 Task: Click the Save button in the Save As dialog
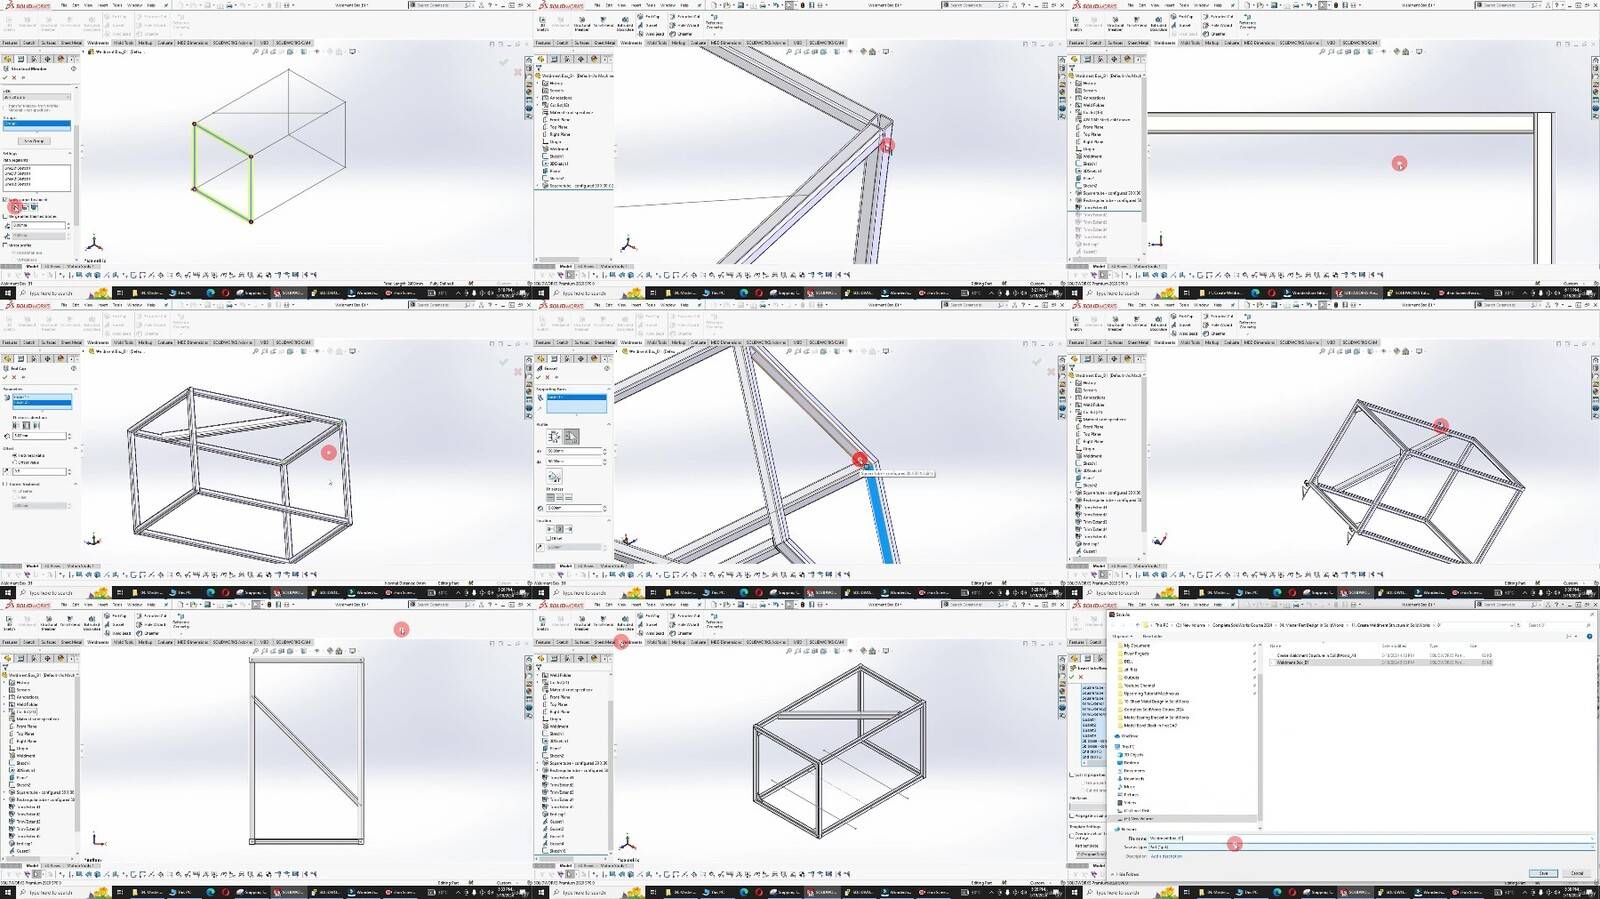(1544, 873)
